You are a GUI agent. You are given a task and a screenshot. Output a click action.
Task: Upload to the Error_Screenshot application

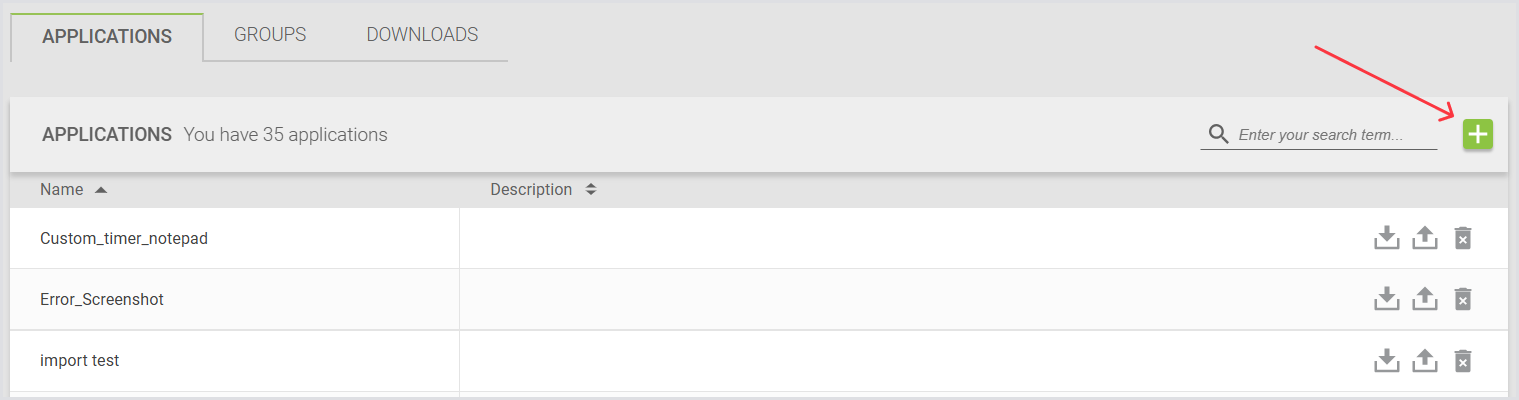coord(1424,299)
